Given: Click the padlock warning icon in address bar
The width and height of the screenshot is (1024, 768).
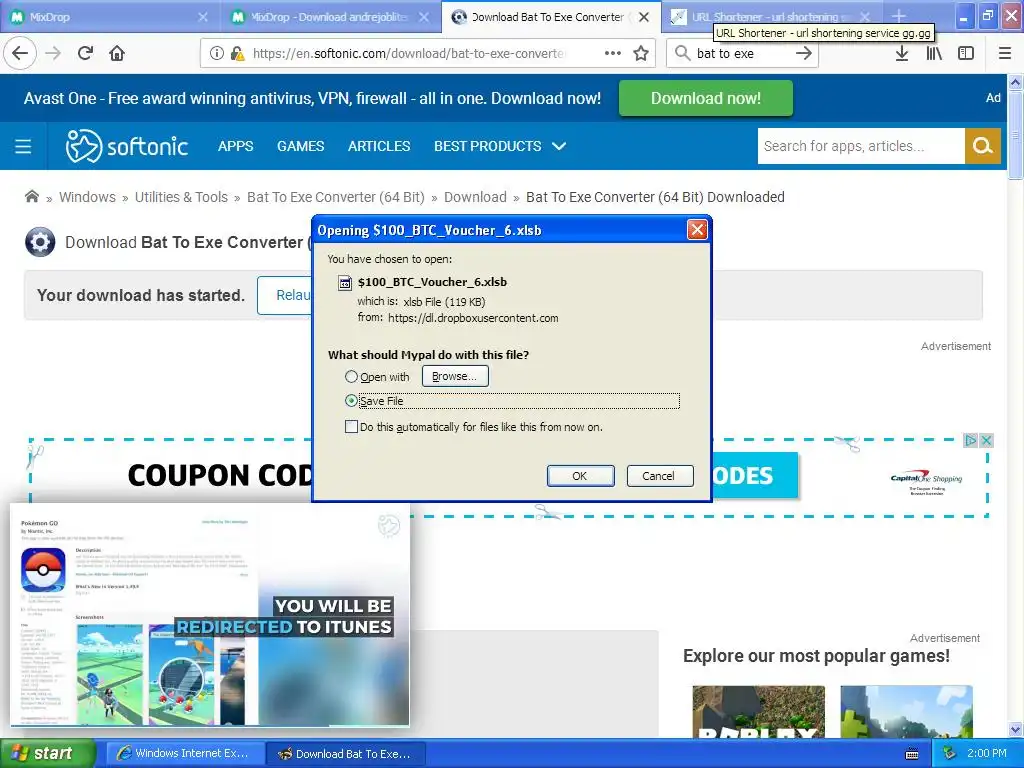Looking at the screenshot, I should (x=237, y=54).
